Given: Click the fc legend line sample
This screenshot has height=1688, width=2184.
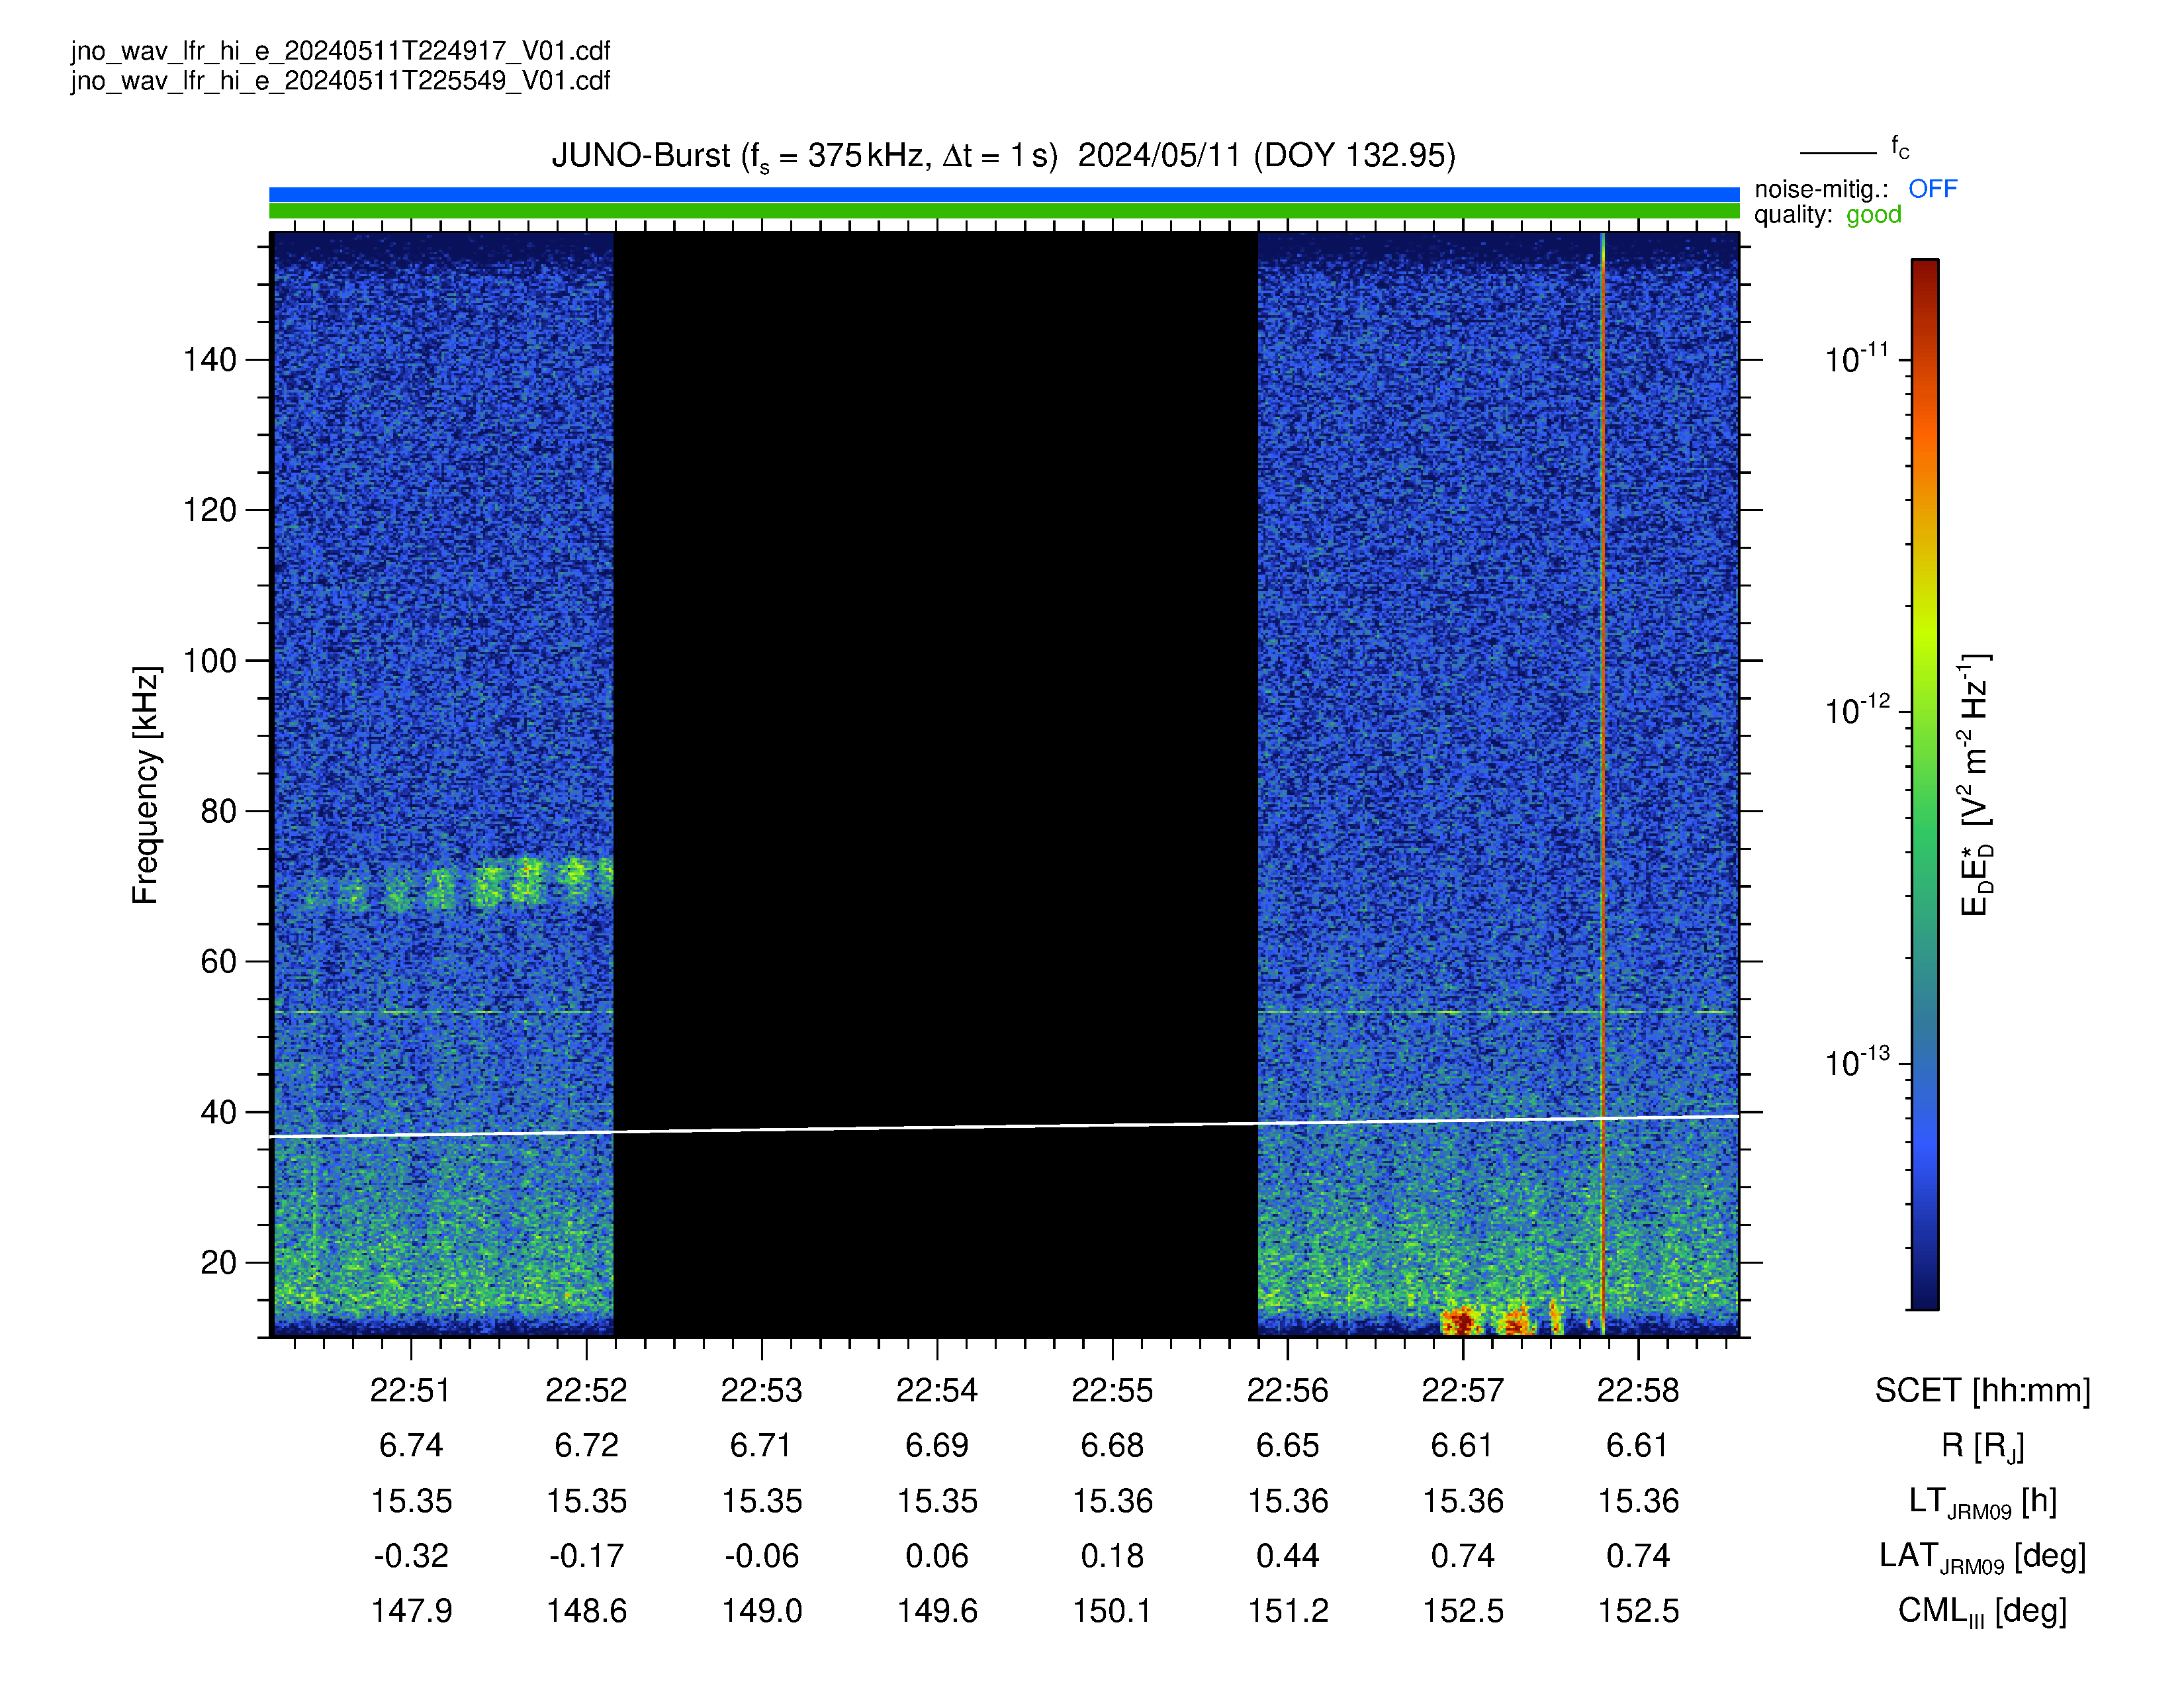Looking at the screenshot, I should [1838, 153].
